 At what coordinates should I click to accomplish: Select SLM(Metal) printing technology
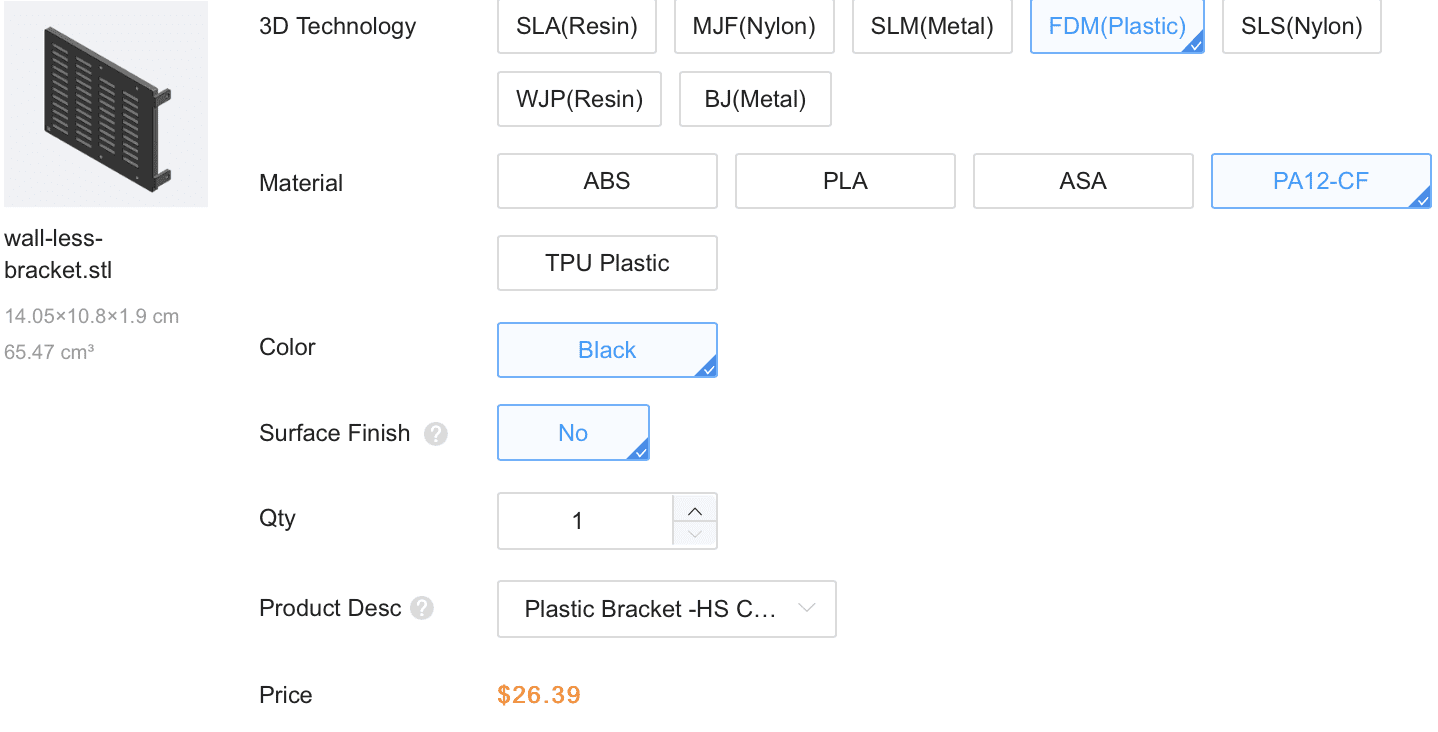point(932,27)
